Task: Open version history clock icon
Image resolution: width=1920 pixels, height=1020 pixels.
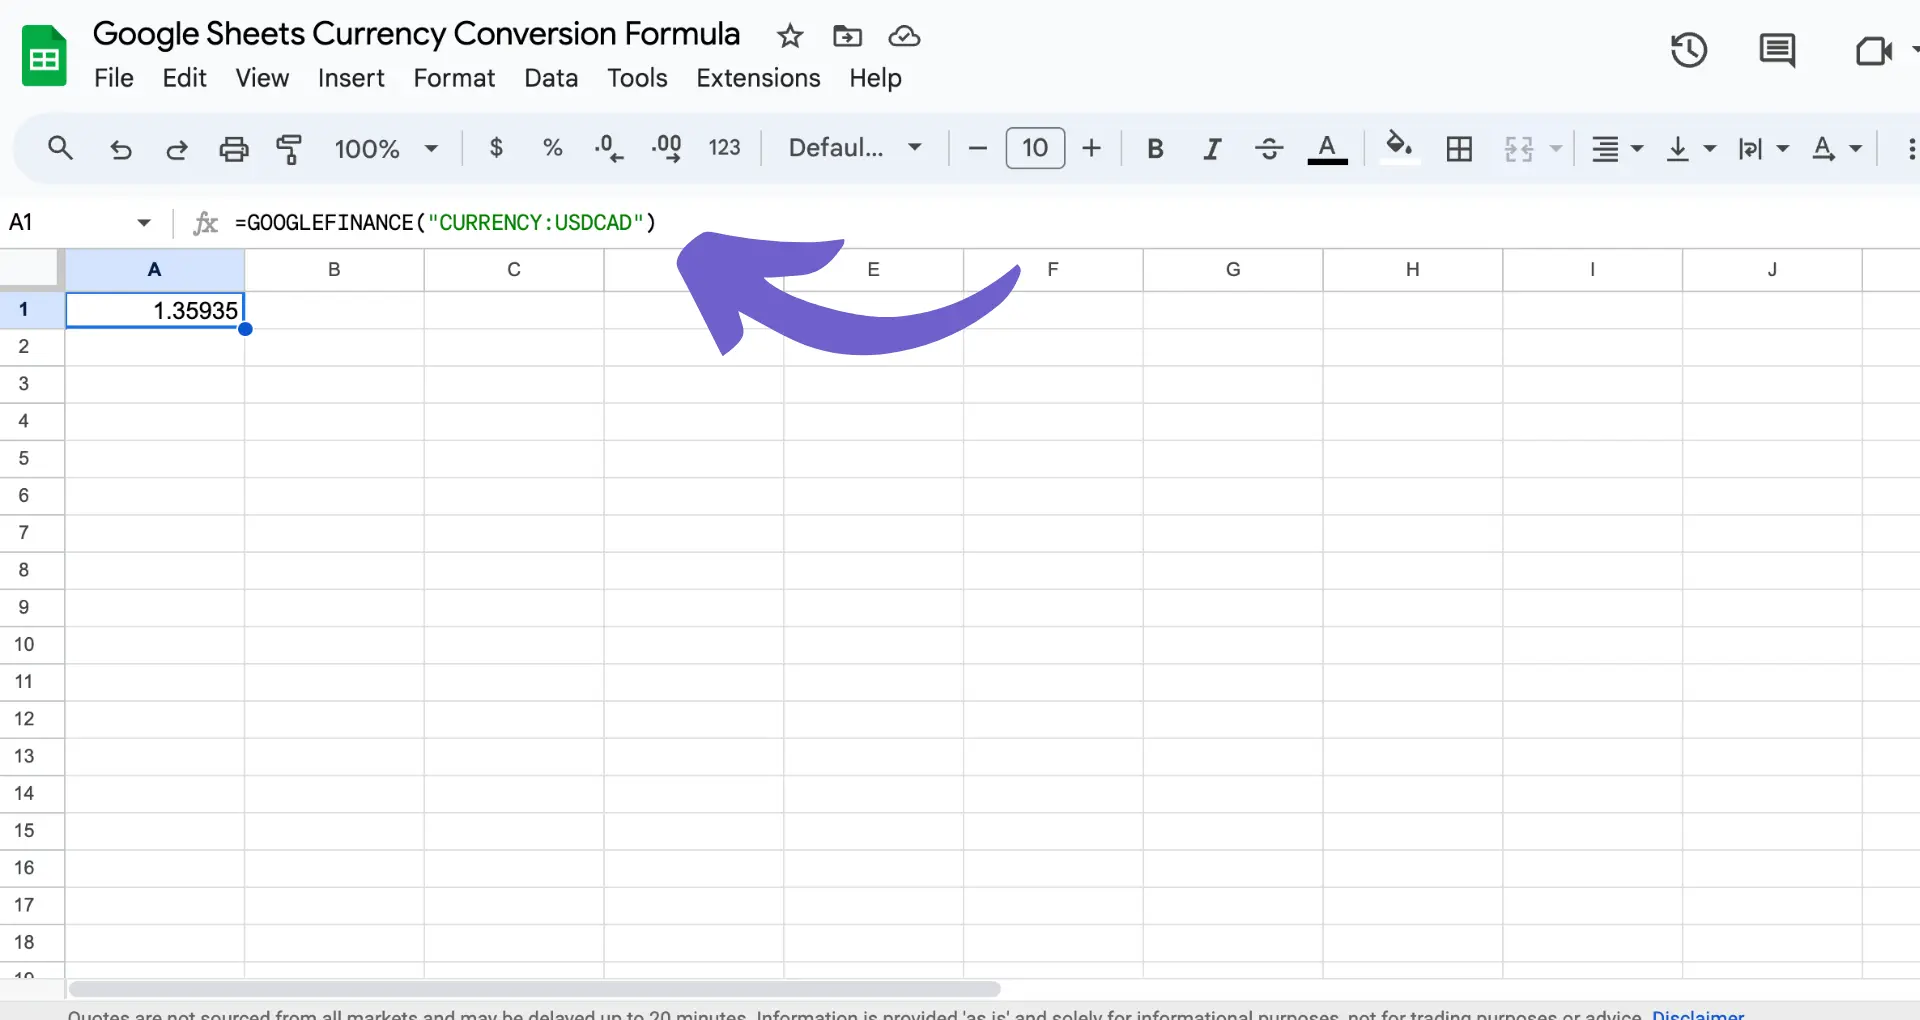Action: pyautogui.click(x=1689, y=50)
